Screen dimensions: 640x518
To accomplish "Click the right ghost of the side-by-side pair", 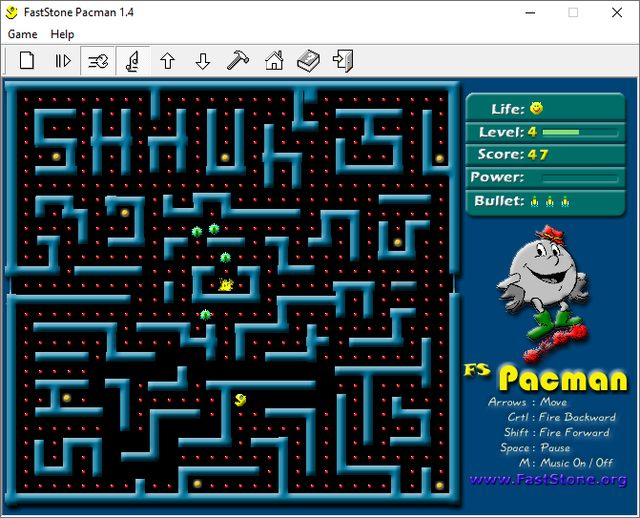I will [214, 229].
